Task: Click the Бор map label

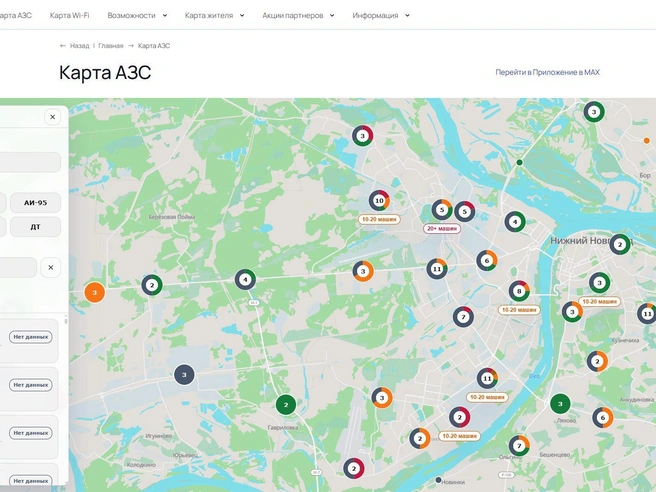Action: (x=645, y=176)
